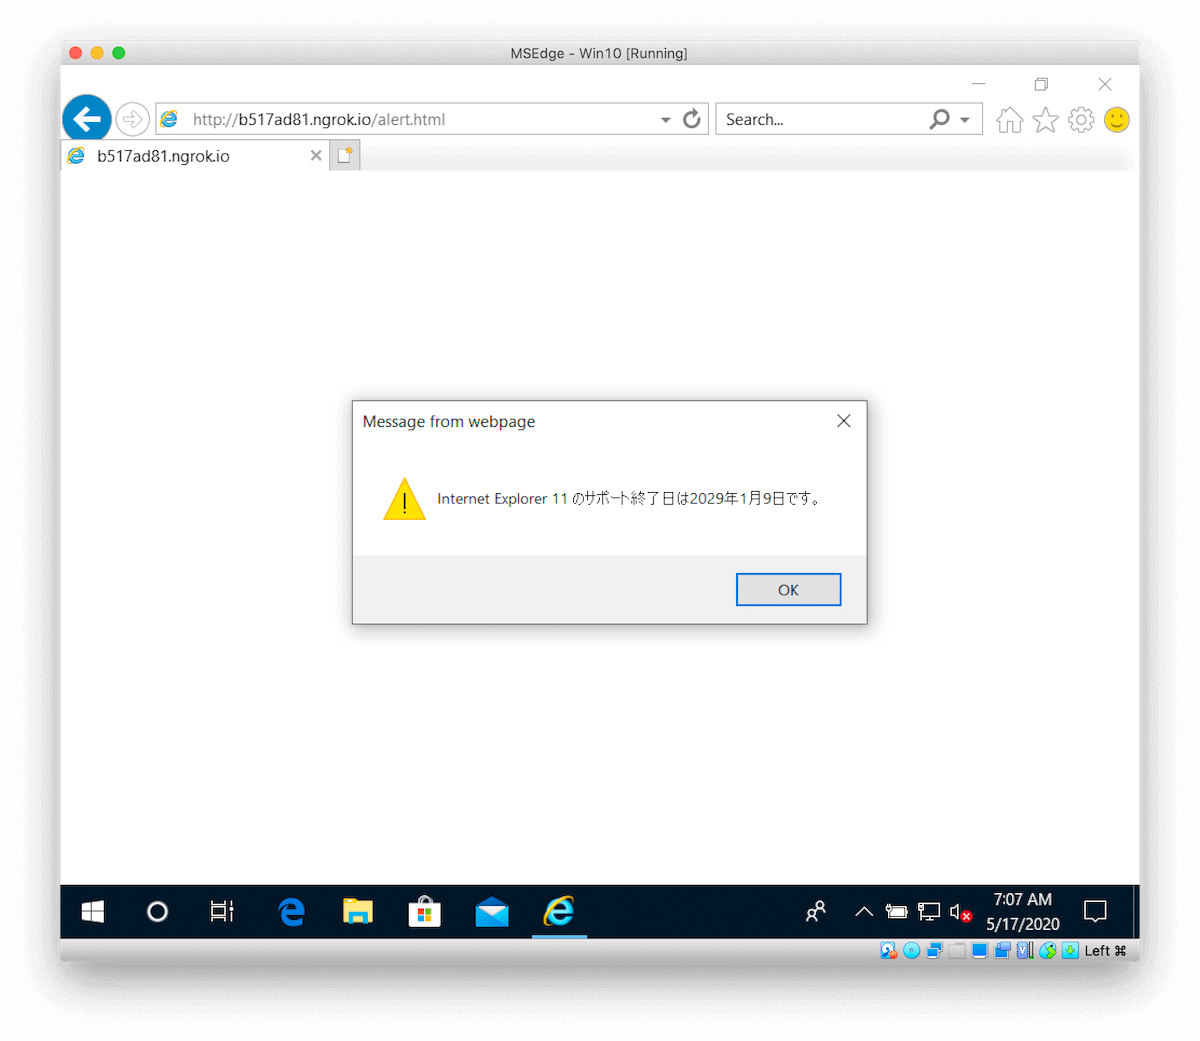Expand the search provider dropdown arrow
The width and height of the screenshot is (1200, 1041).
pos(965,119)
